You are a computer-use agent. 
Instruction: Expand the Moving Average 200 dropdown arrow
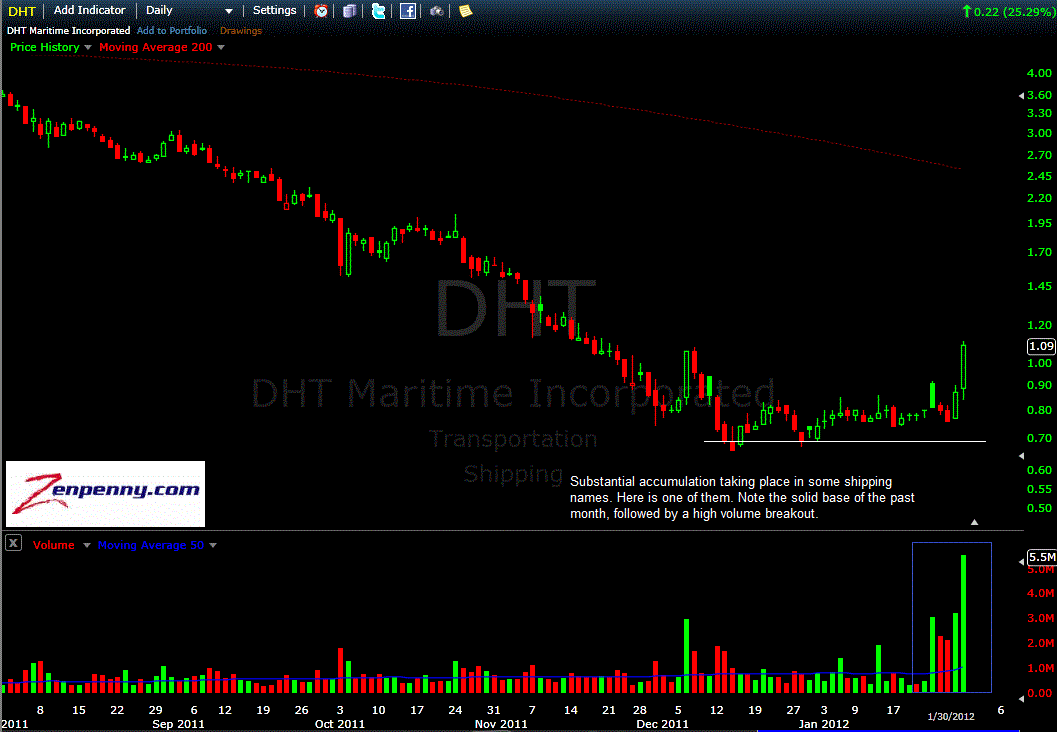(x=221, y=47)
